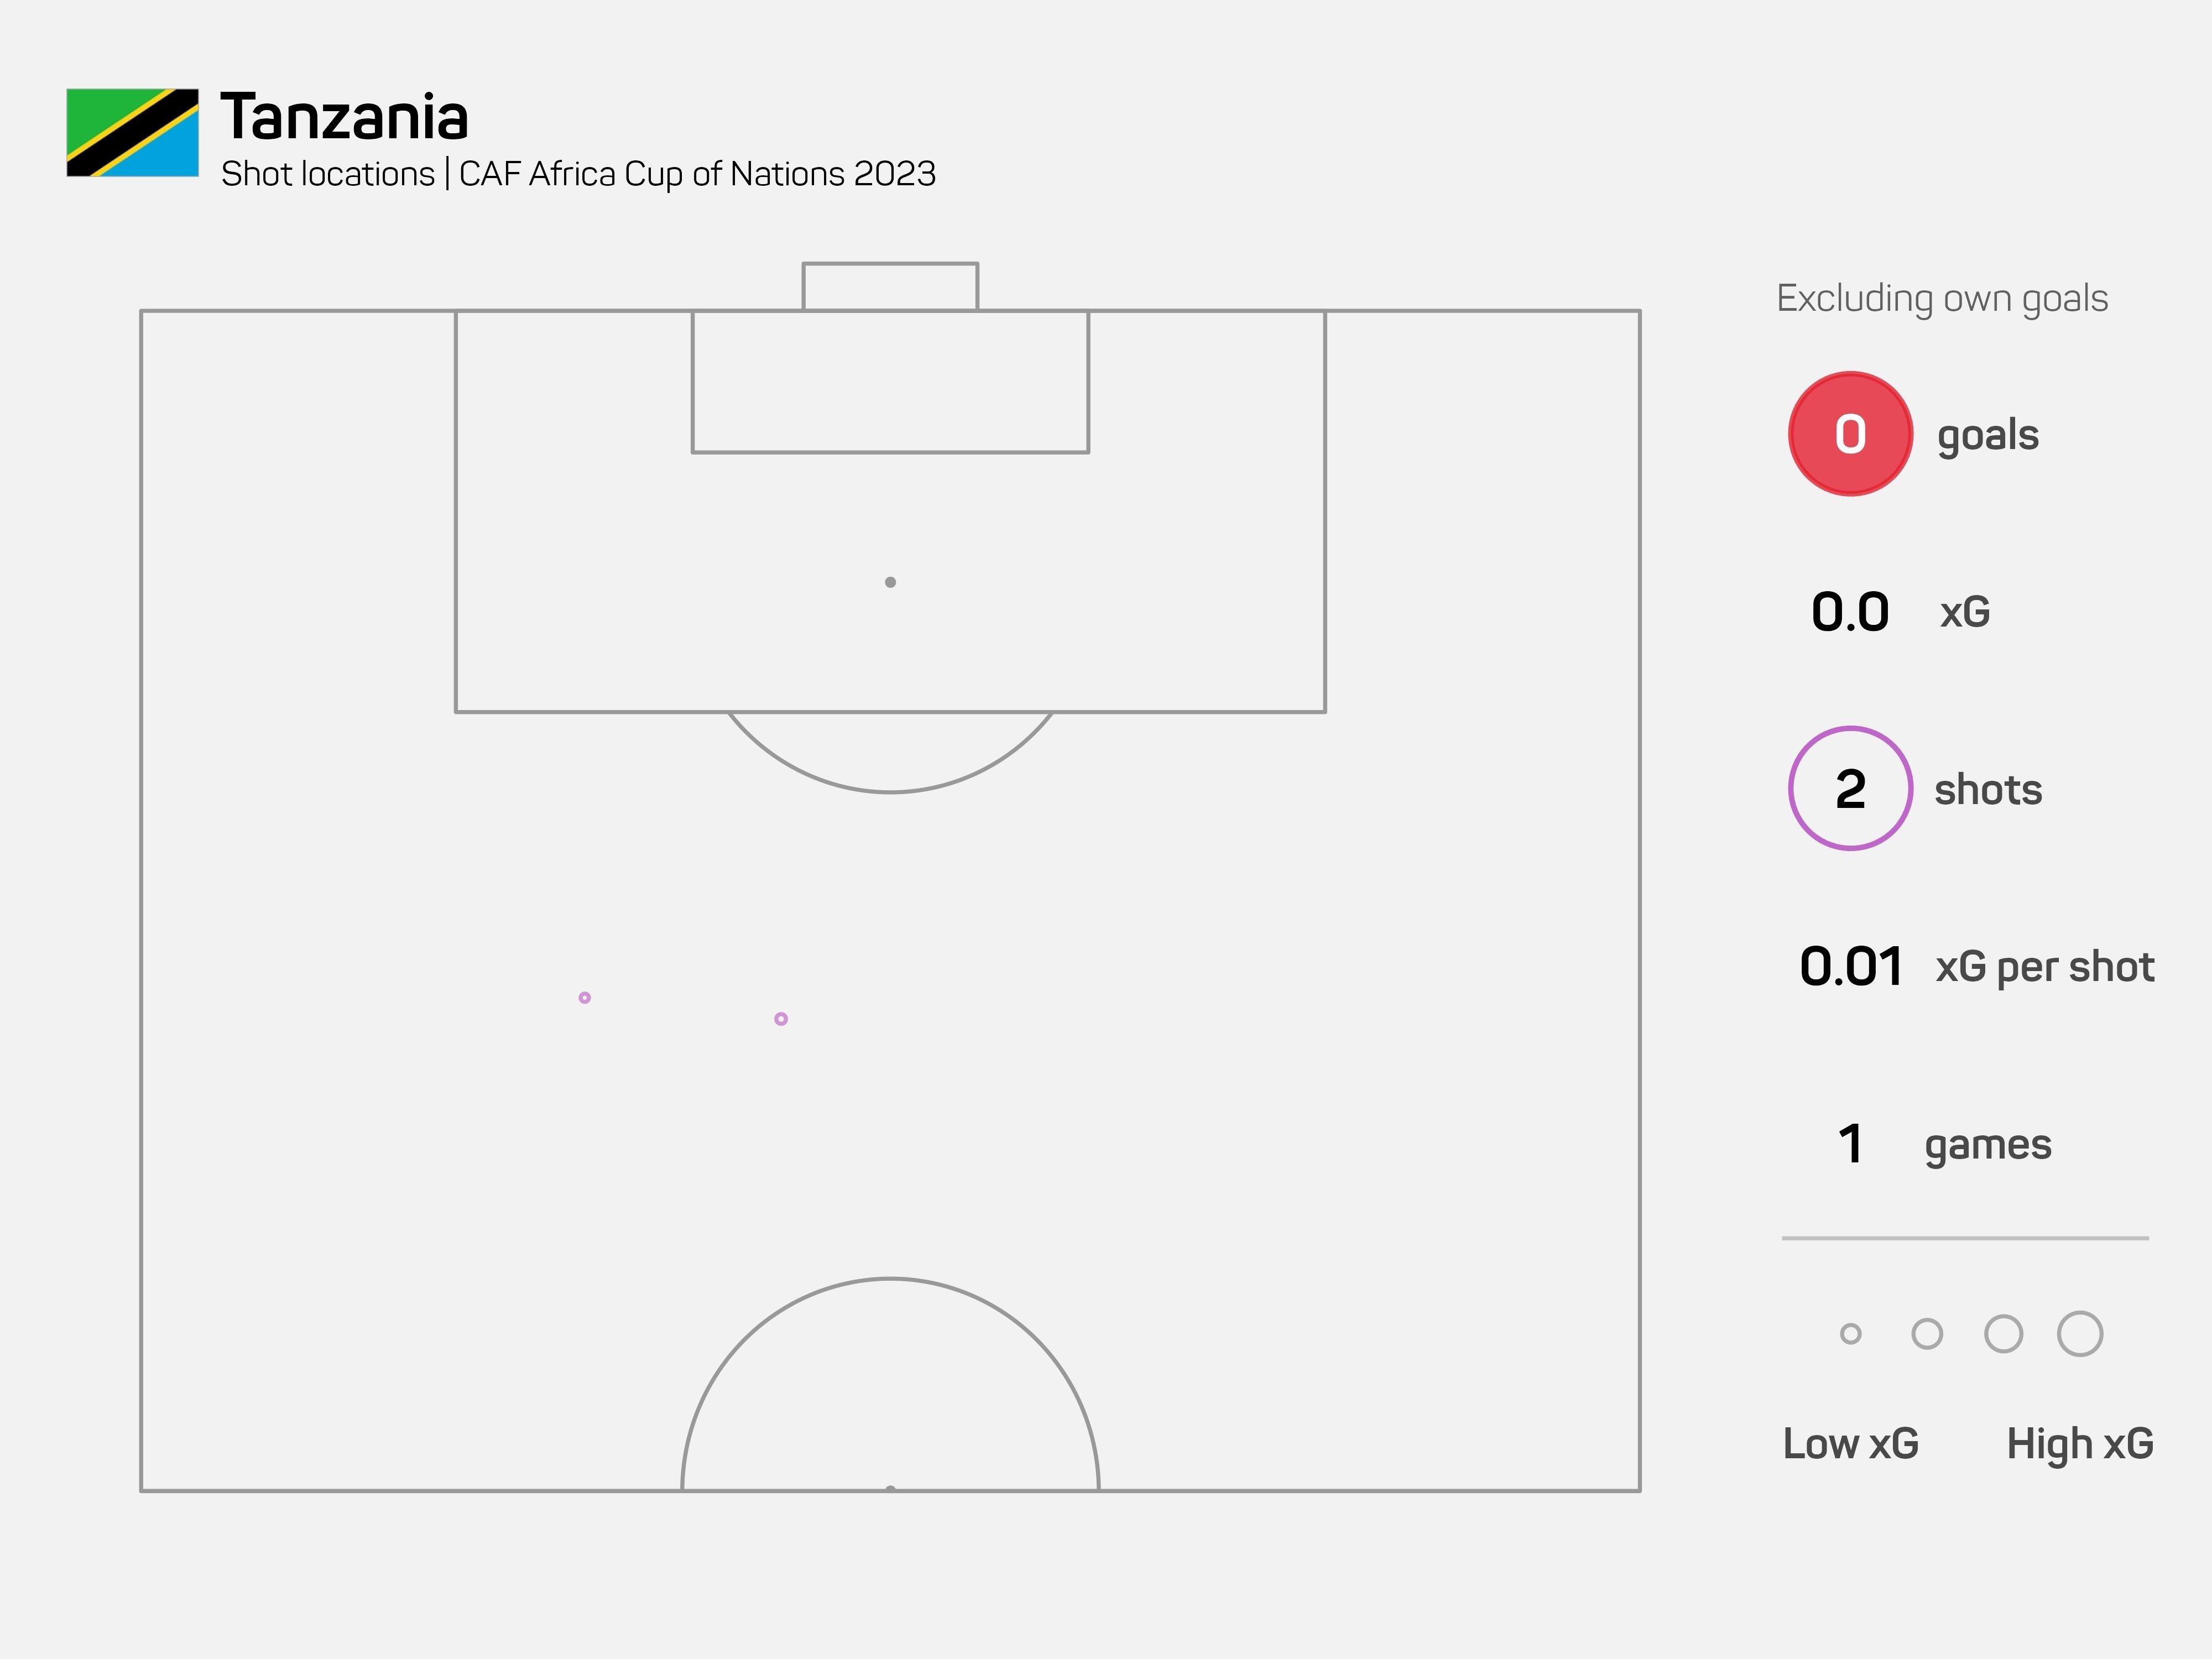2212x1659 pixels.
Task: Click the Tanzania title text
Action: coord(344,117)
